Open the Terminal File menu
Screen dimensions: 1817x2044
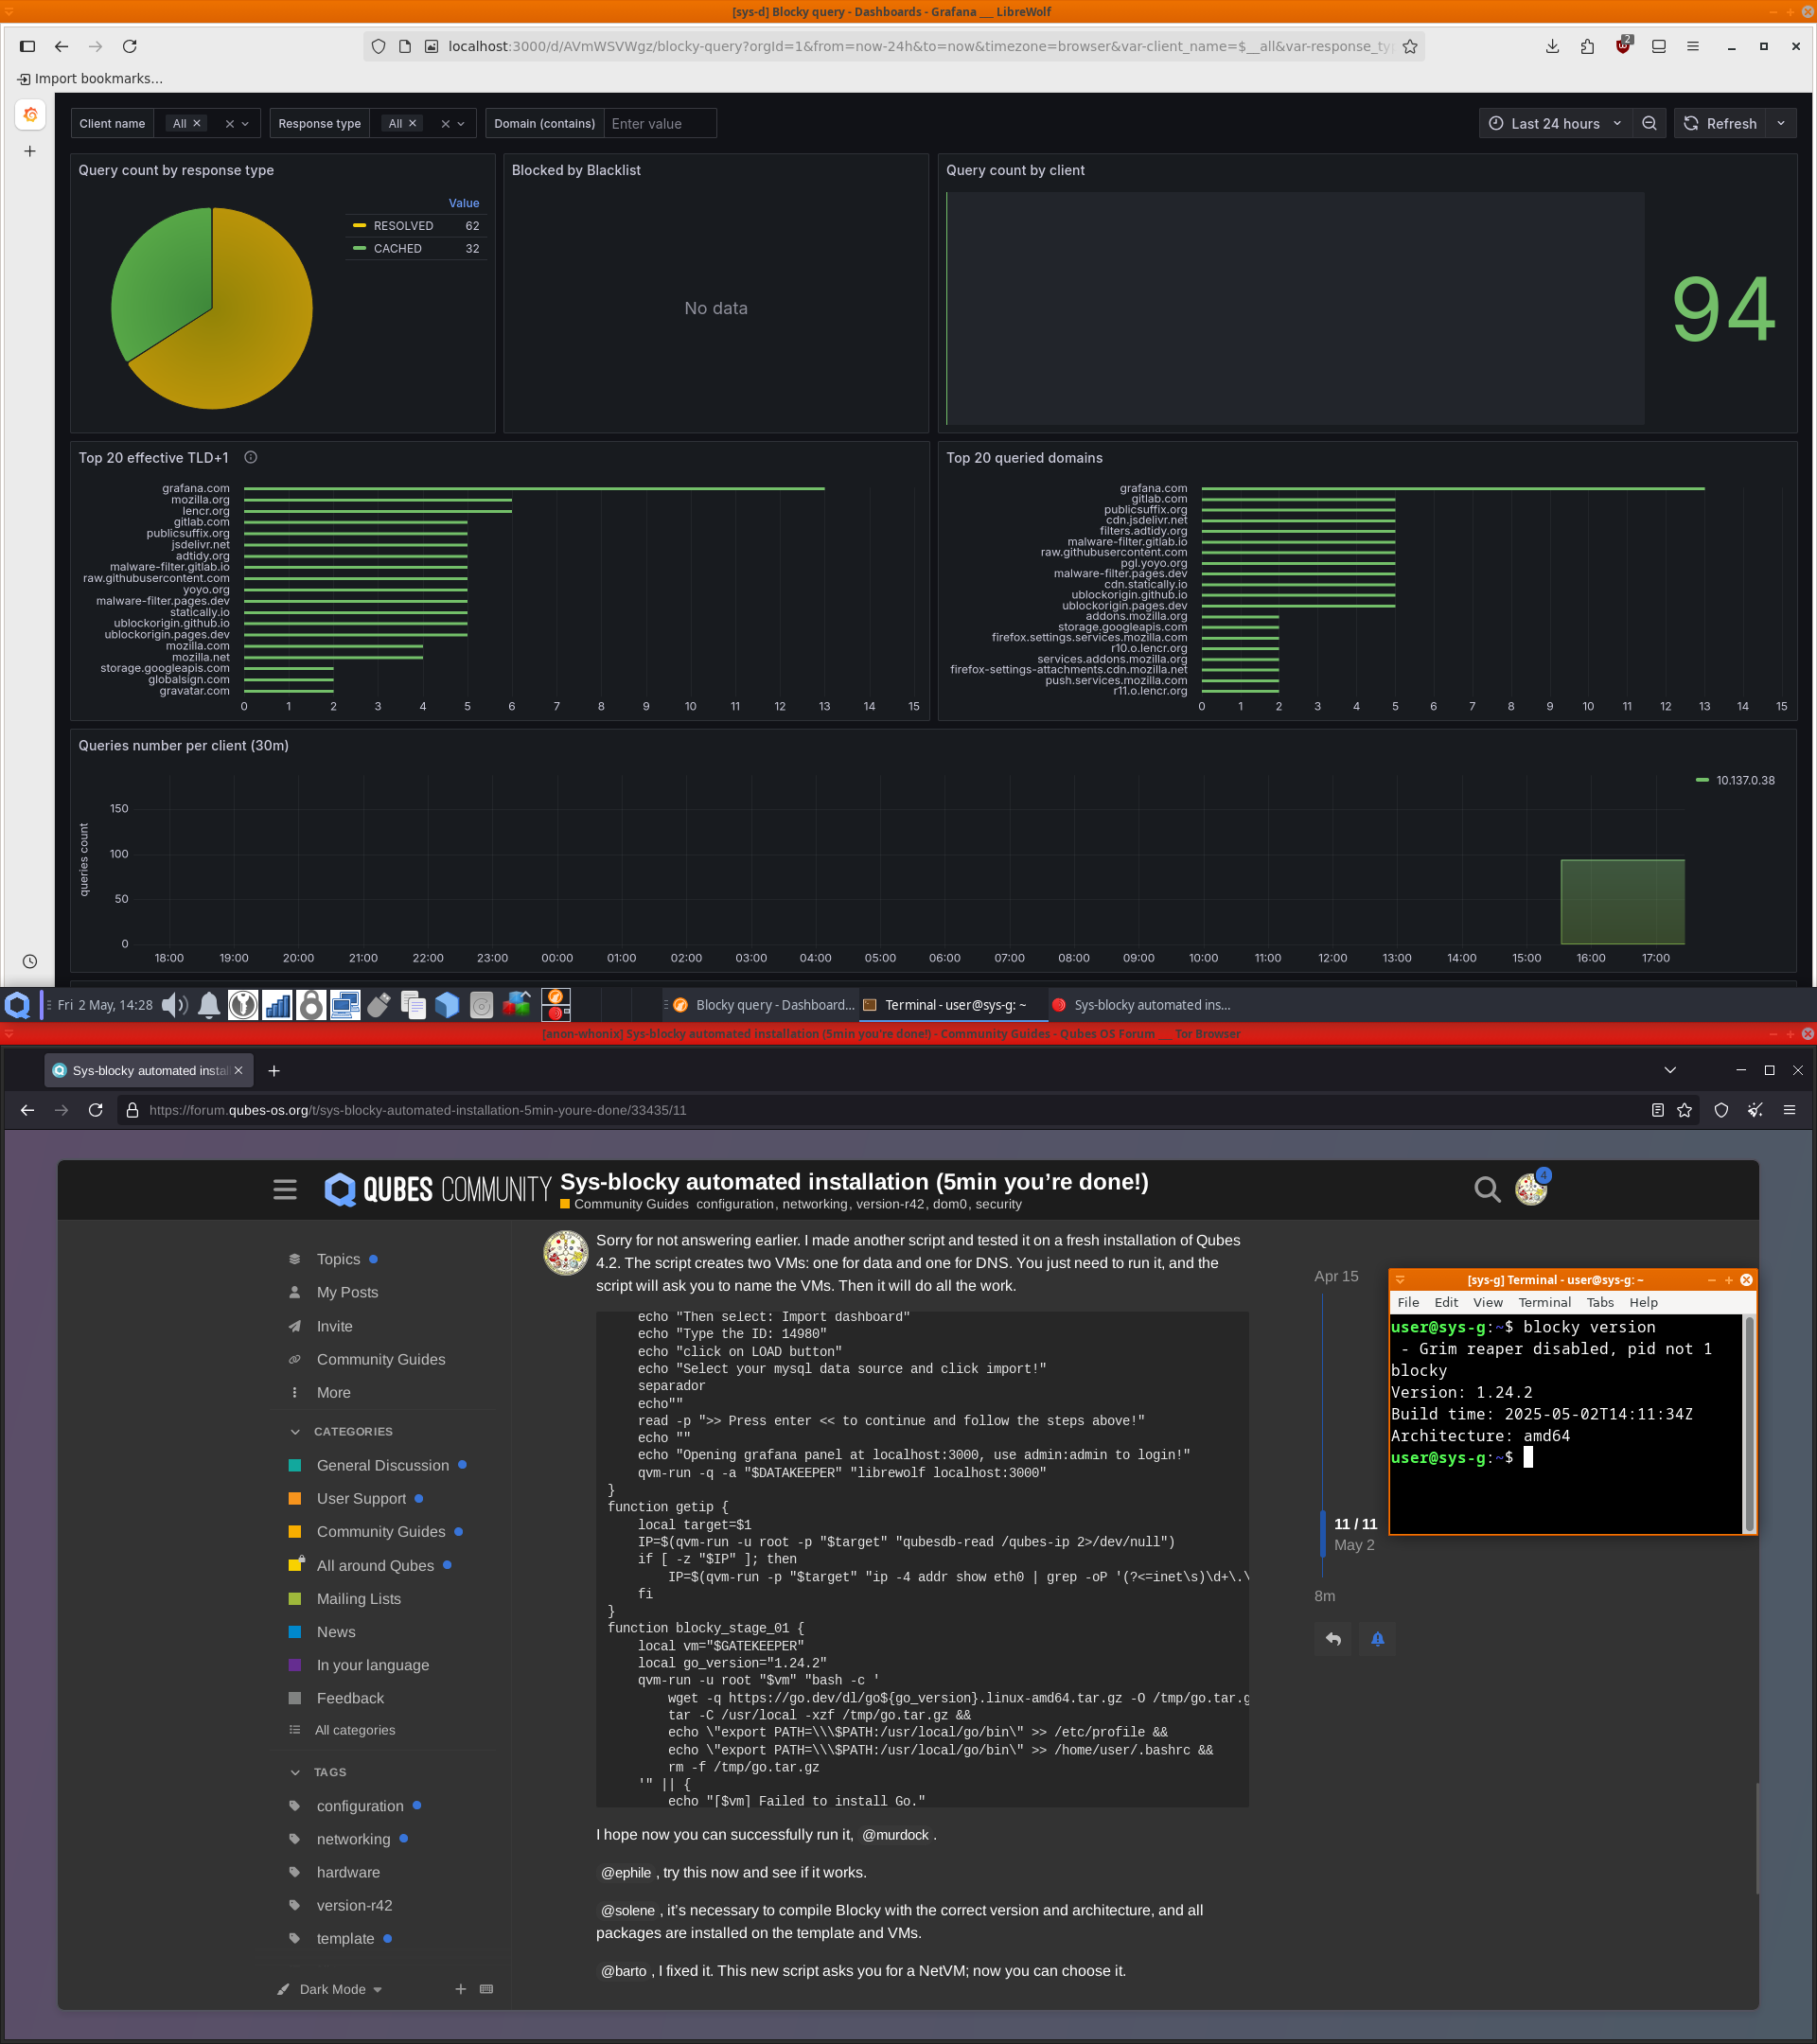[1408, 1302]
